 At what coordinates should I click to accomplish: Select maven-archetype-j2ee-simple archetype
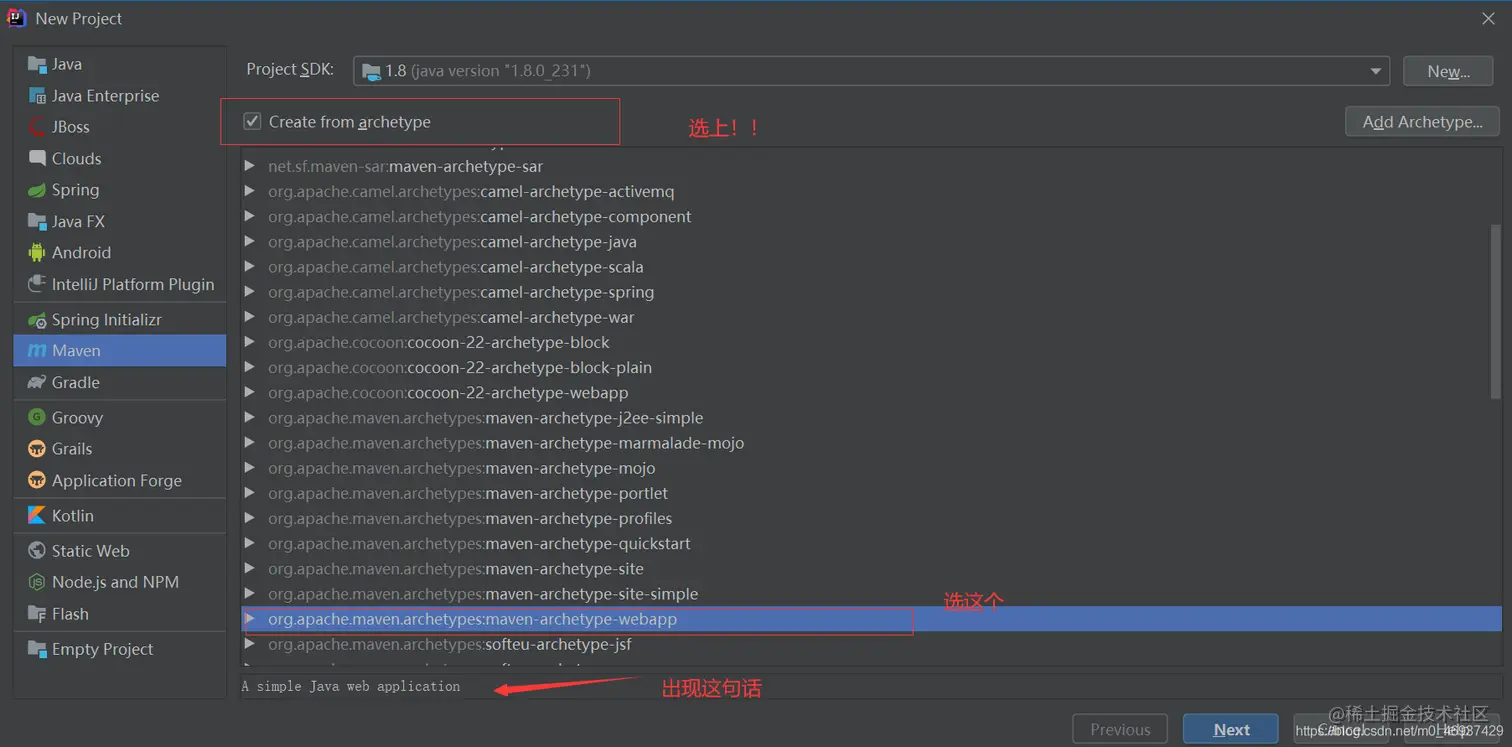pos(870,417)
